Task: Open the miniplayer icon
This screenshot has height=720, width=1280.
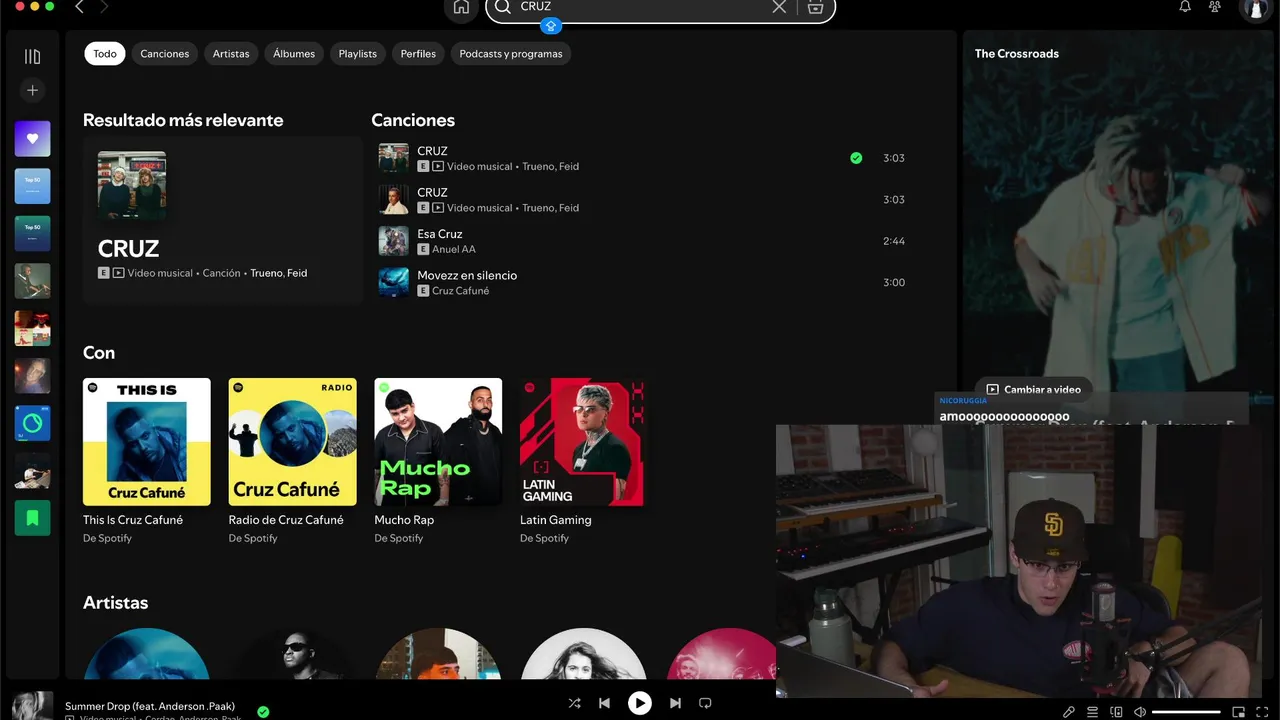Action: click(1238, 712)
